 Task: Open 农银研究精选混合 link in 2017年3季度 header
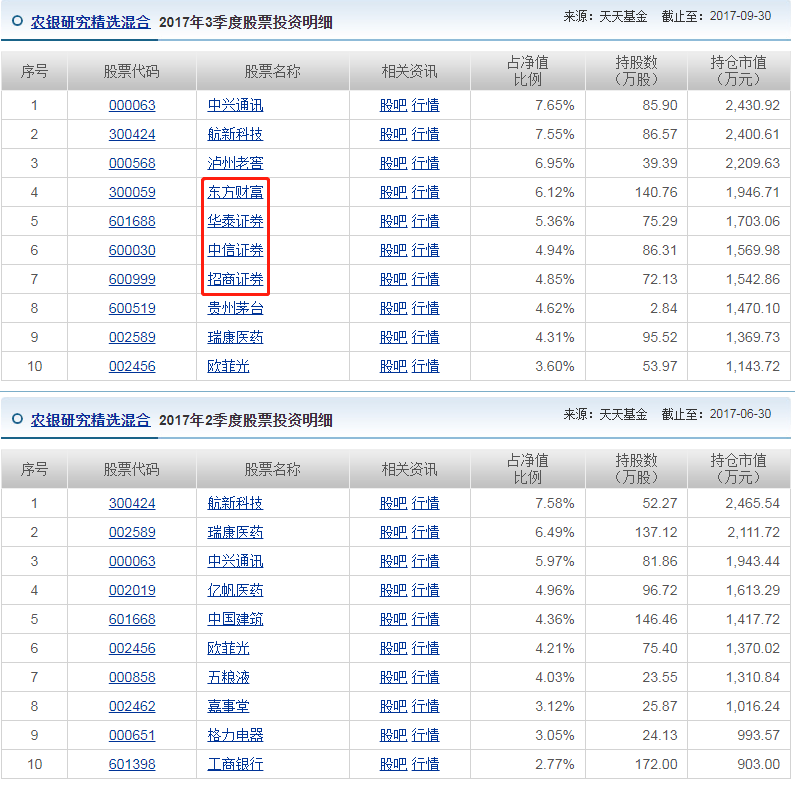[90, 22]
